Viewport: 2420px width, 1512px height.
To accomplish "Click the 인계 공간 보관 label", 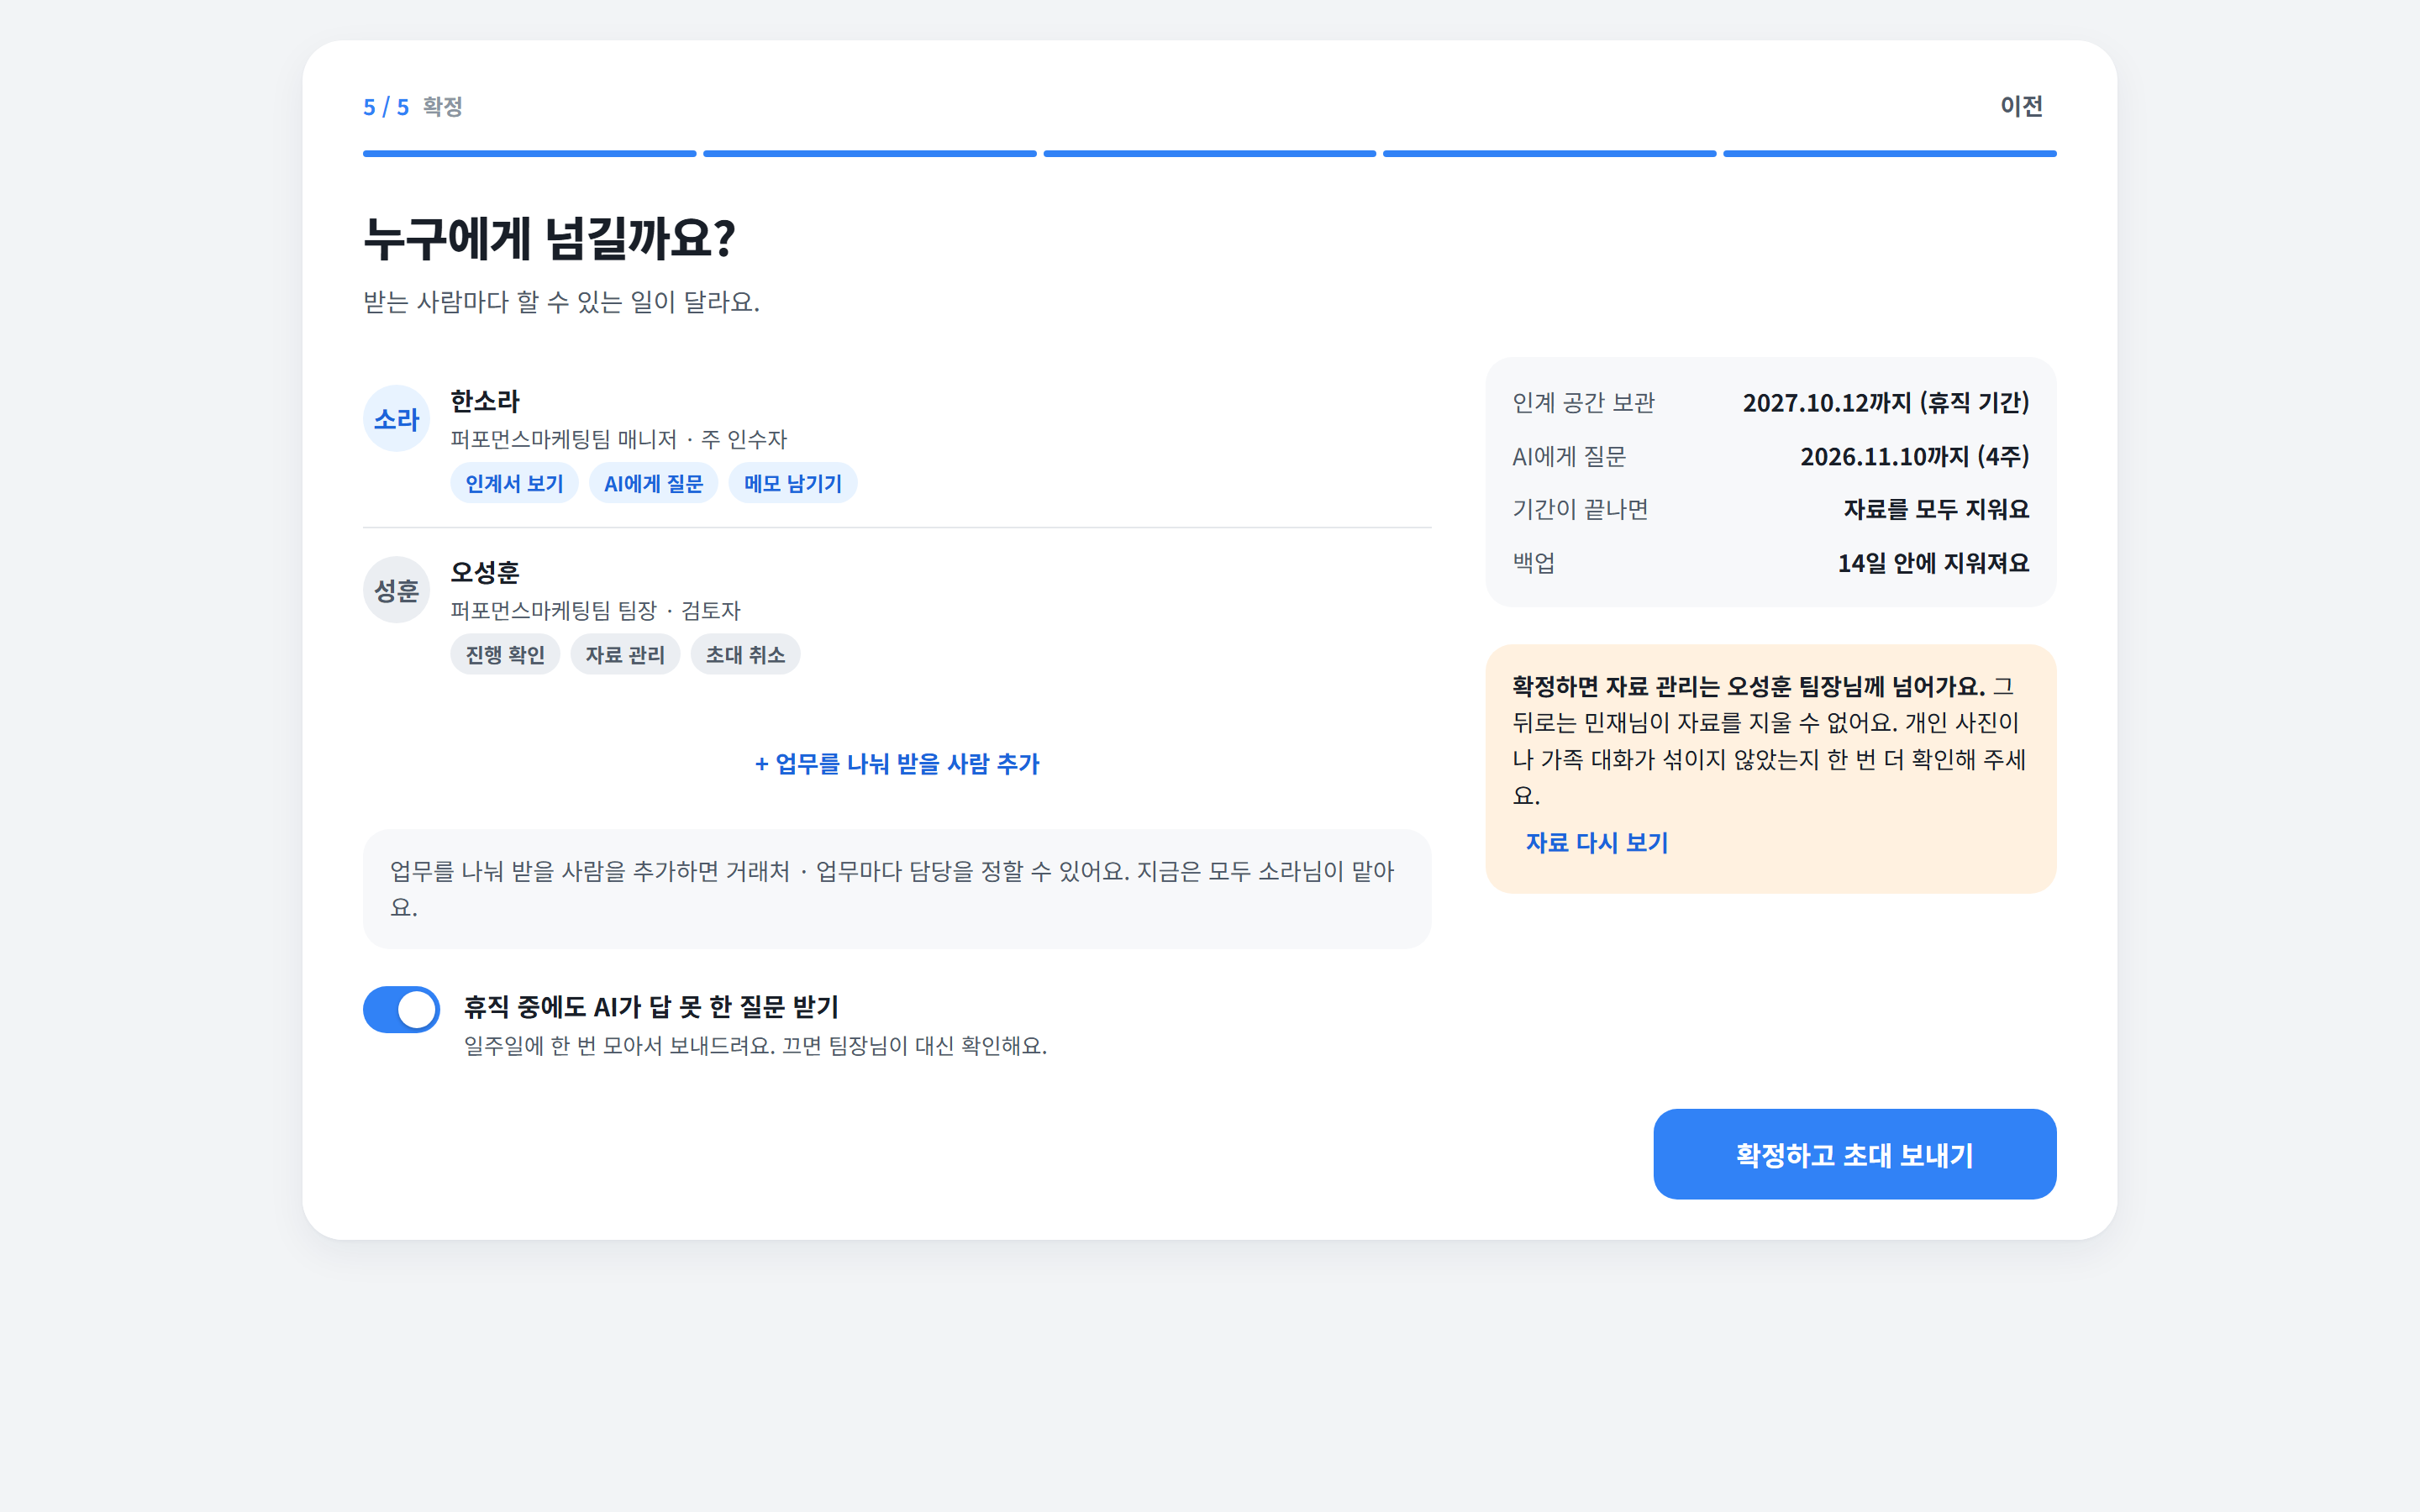I will pyautogui.click(x=1583, y=402).
